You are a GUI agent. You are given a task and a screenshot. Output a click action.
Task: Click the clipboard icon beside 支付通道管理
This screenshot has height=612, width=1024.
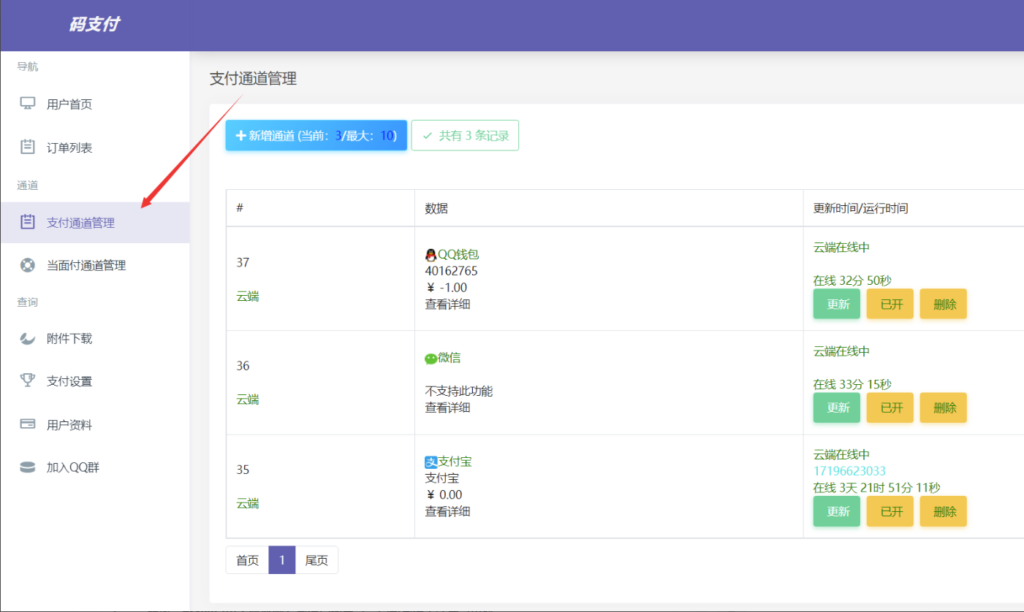click(27, 221)
